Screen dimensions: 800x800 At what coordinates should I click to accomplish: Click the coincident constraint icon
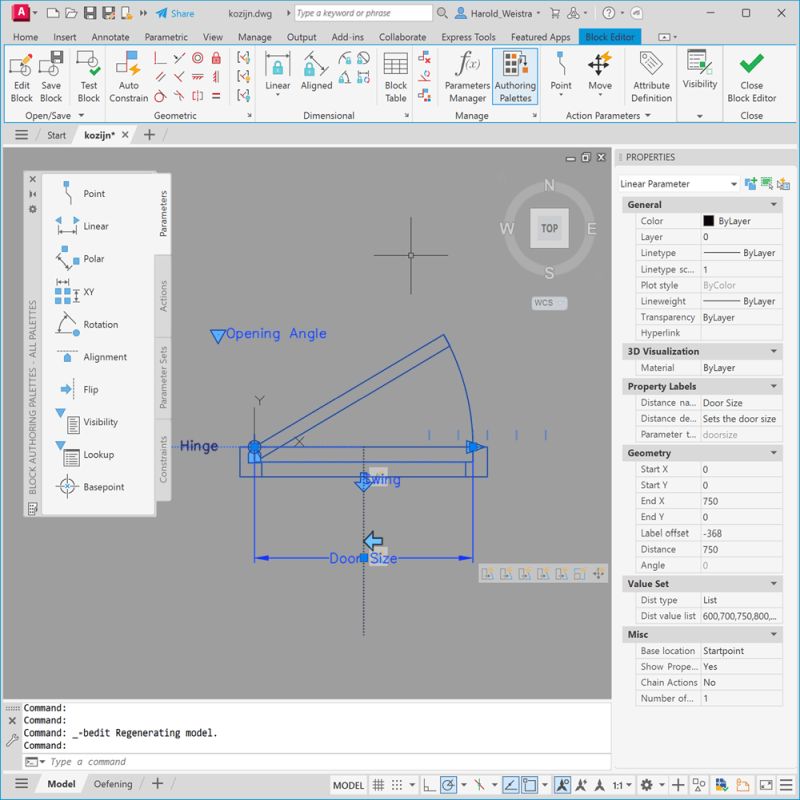tap(159, 58)
